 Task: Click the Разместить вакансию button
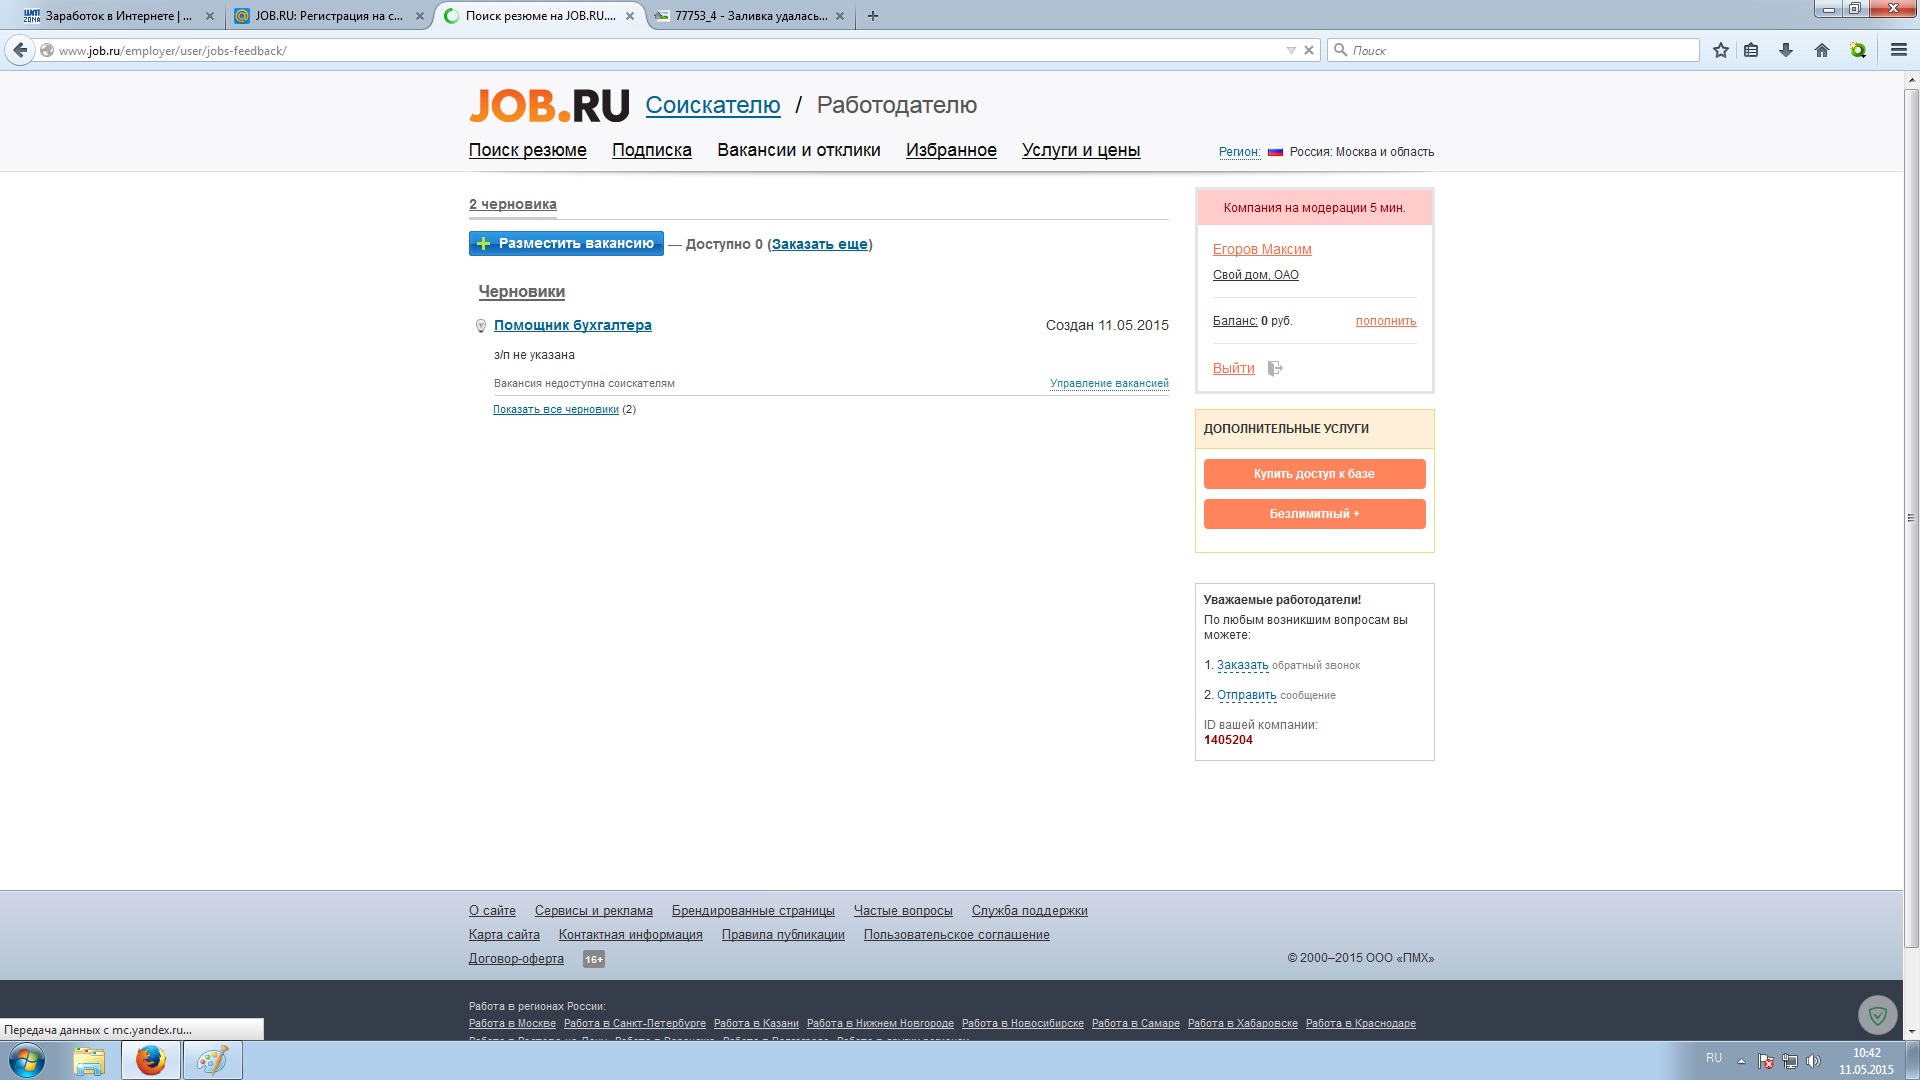pos(566,244)
